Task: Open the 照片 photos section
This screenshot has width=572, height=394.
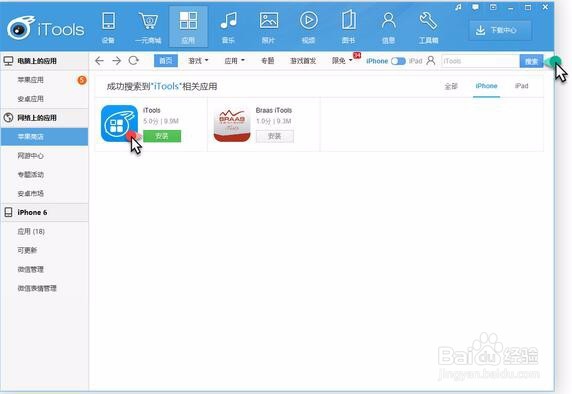Action: tap(268, 27)
